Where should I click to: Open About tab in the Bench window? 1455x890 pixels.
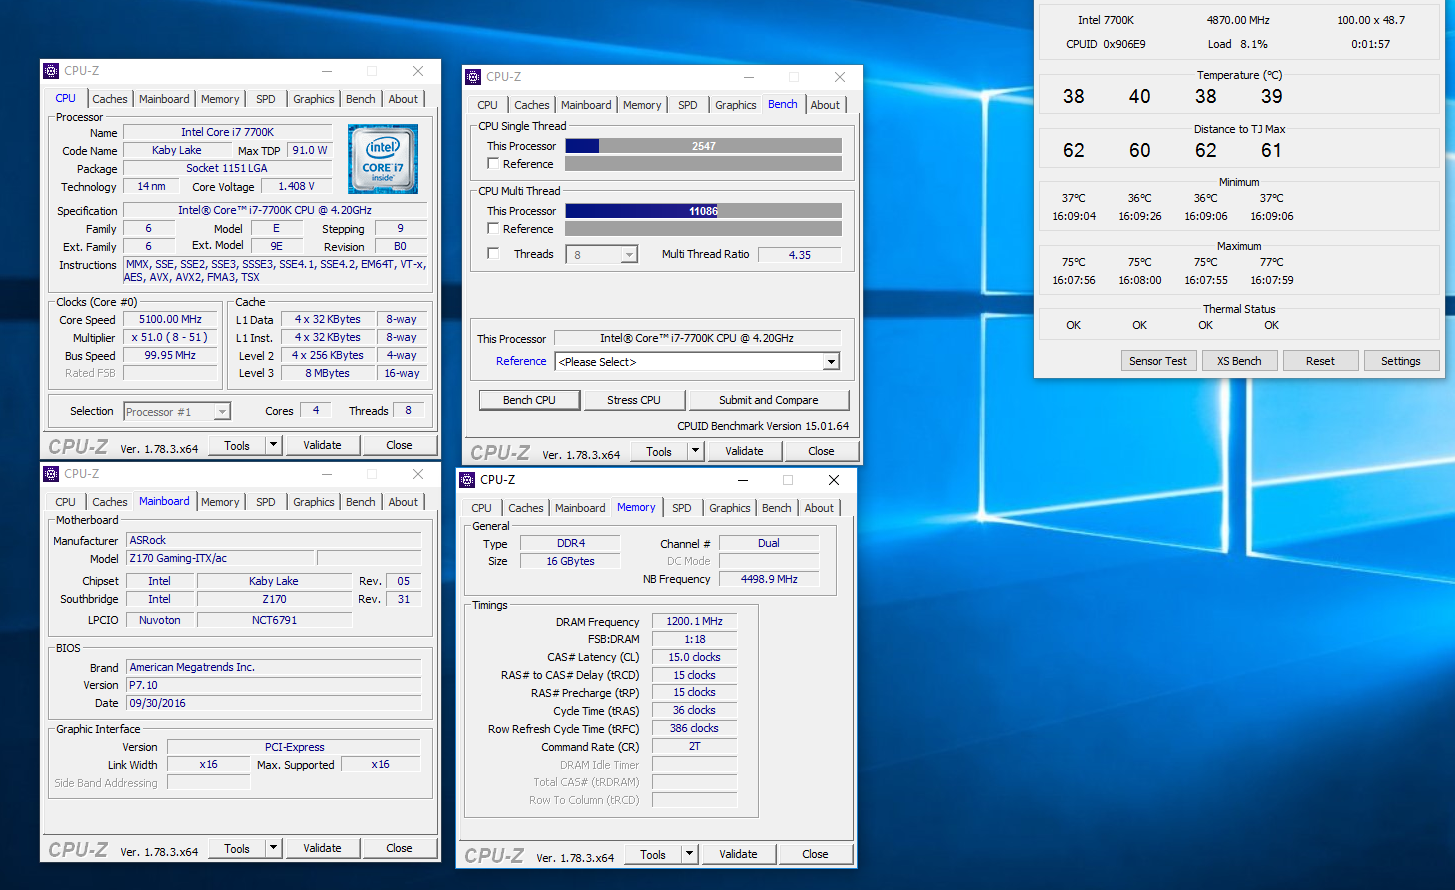pyautogui.click(x=825, y=105)
